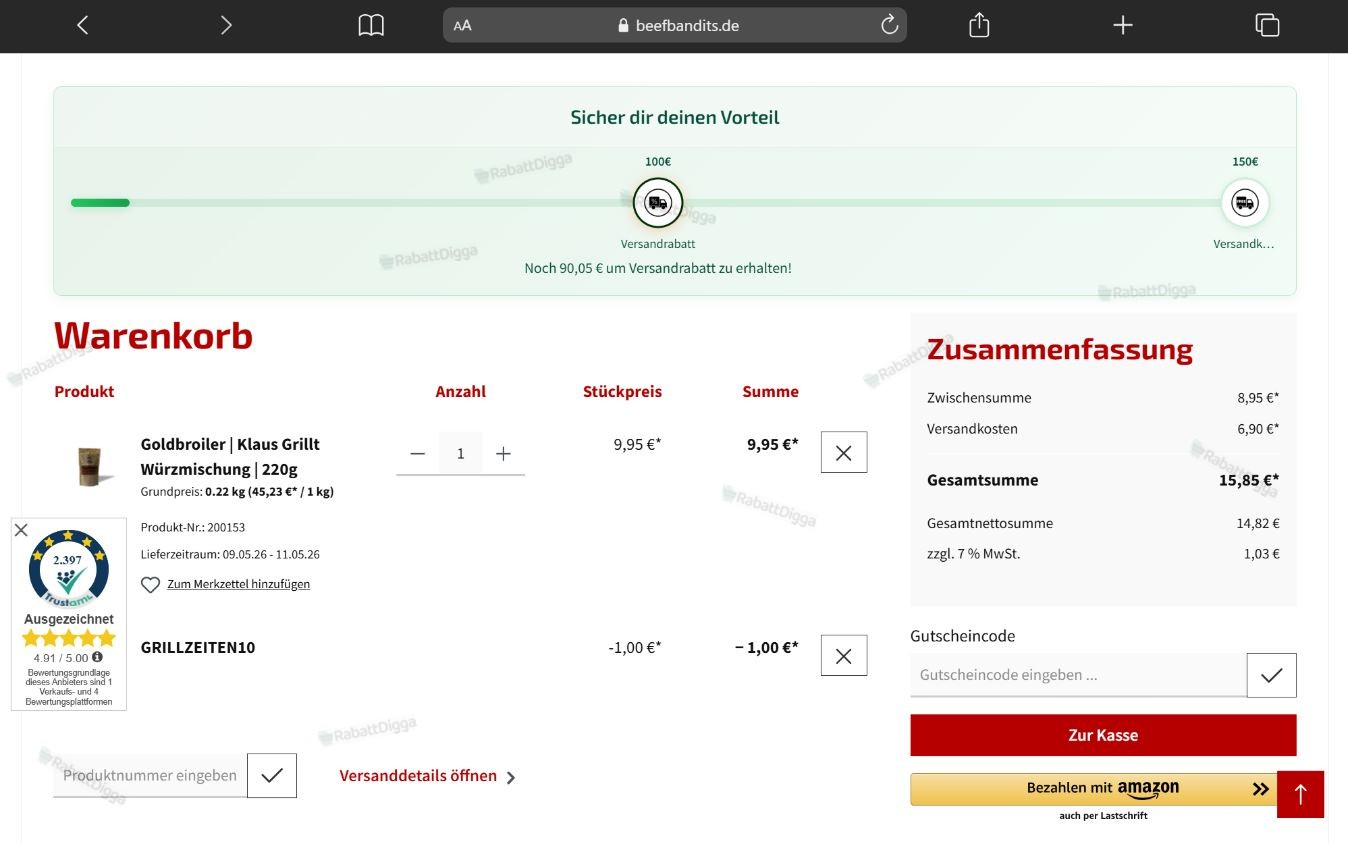Submit the Produktnummer with checkmark button
Image resolution: width=1348 pixels, height=843 pixels.
click(x=272, y=775)
